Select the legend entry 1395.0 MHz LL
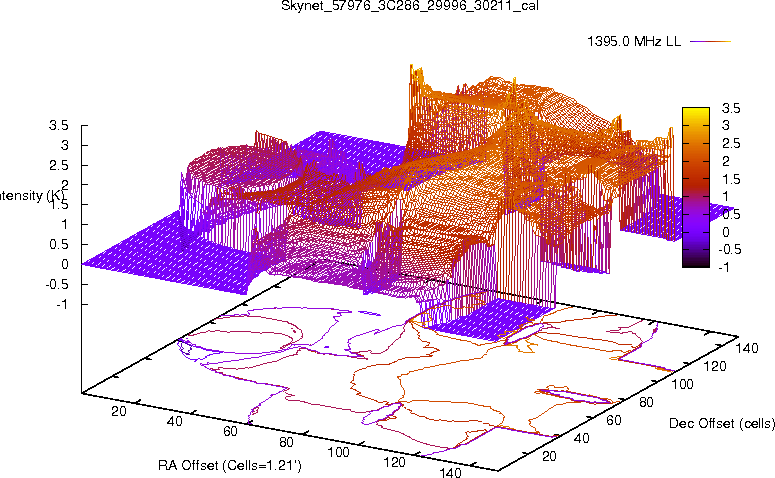 (634, 42)
